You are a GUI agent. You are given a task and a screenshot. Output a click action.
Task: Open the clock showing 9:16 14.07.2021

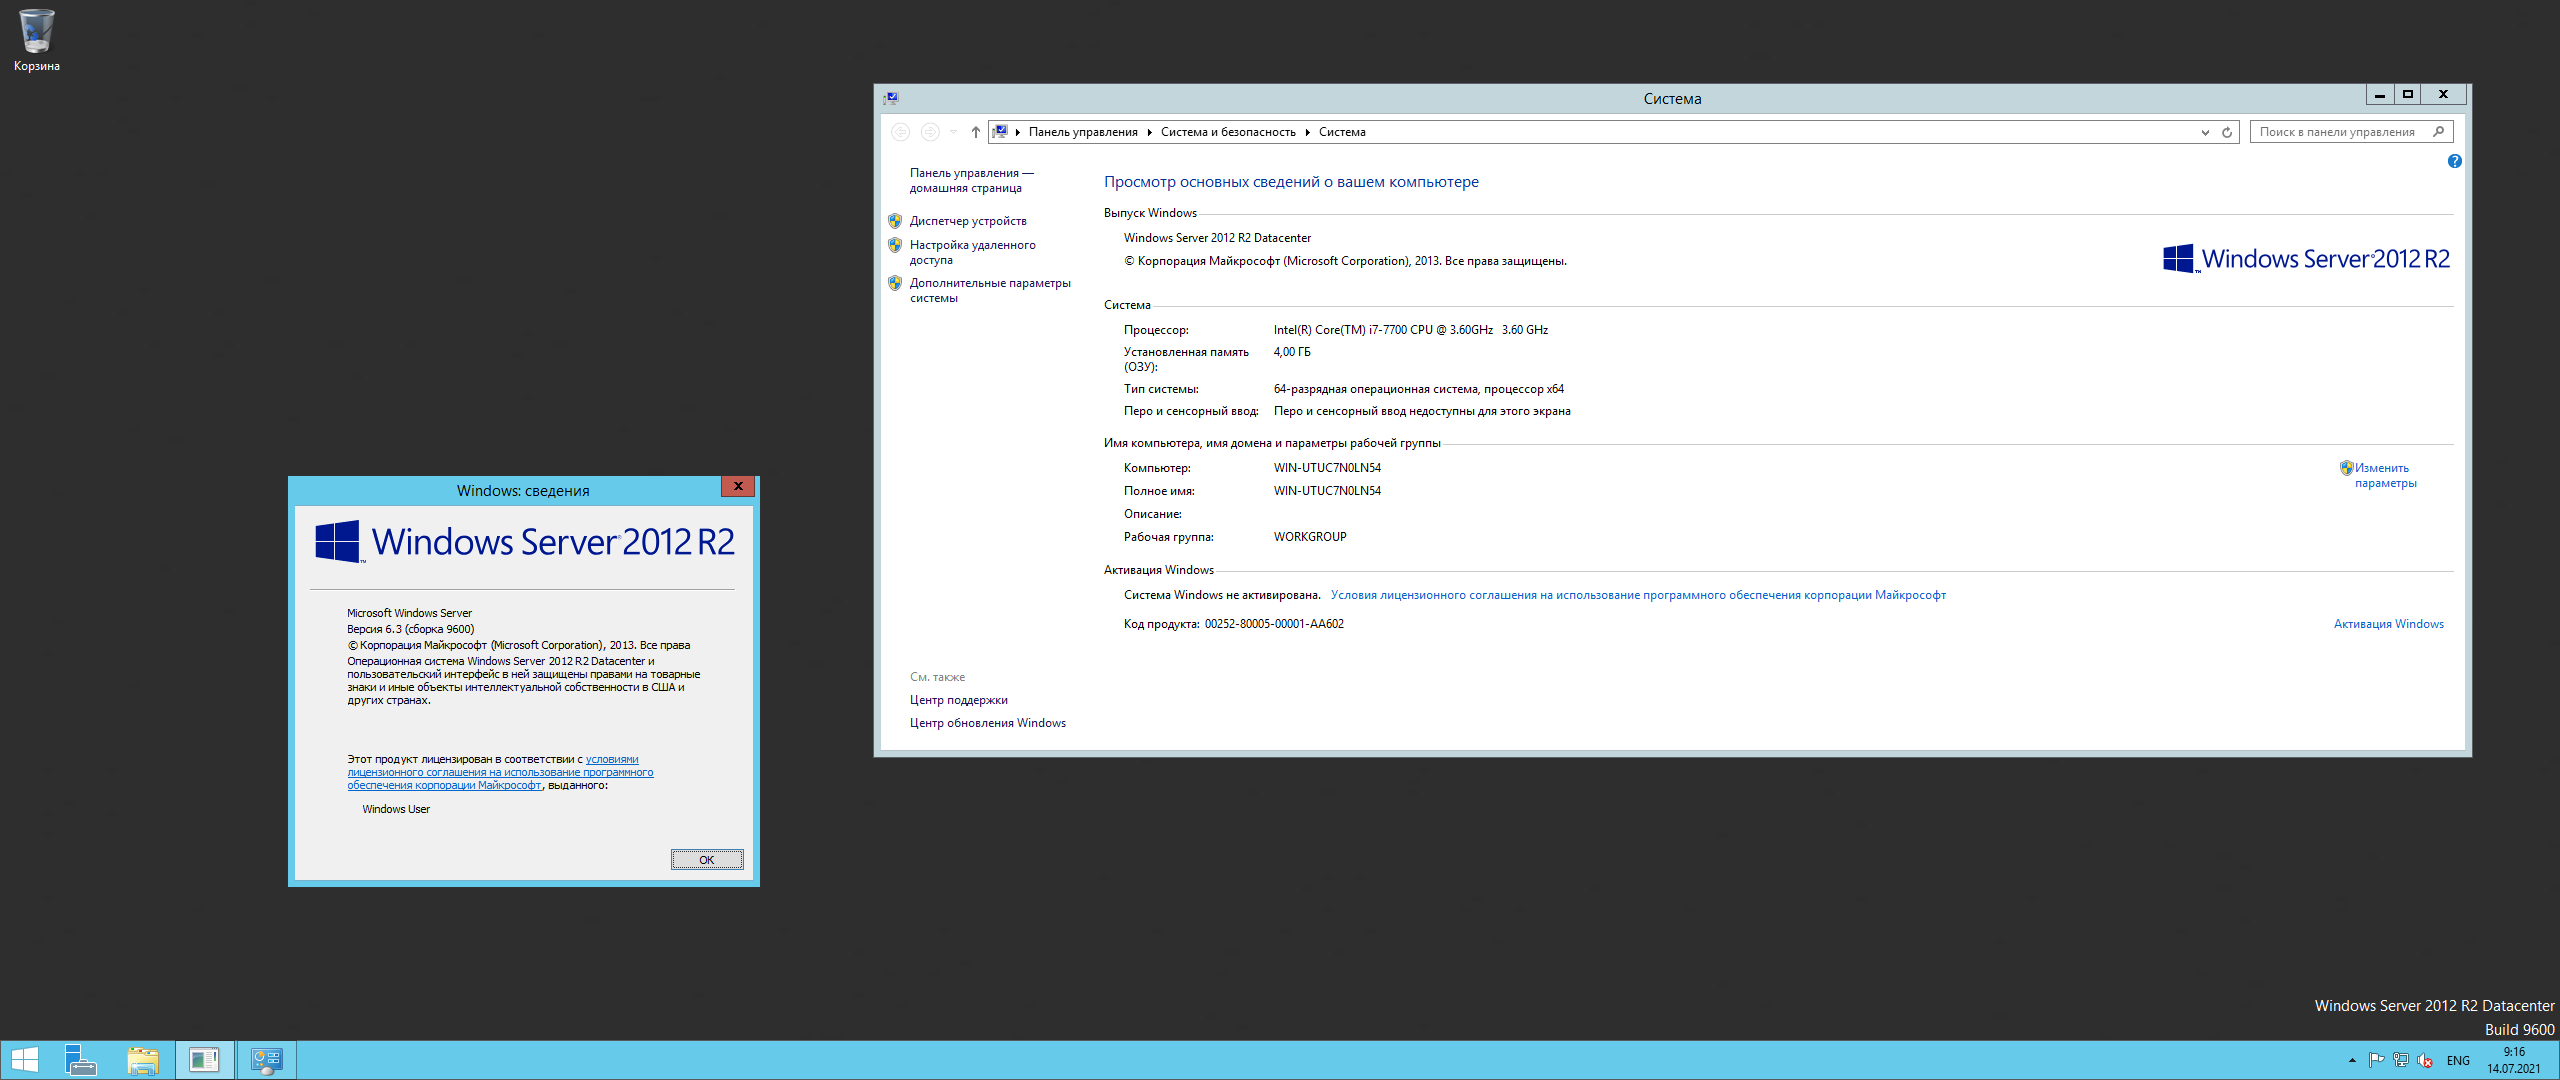(2514, 1060)
